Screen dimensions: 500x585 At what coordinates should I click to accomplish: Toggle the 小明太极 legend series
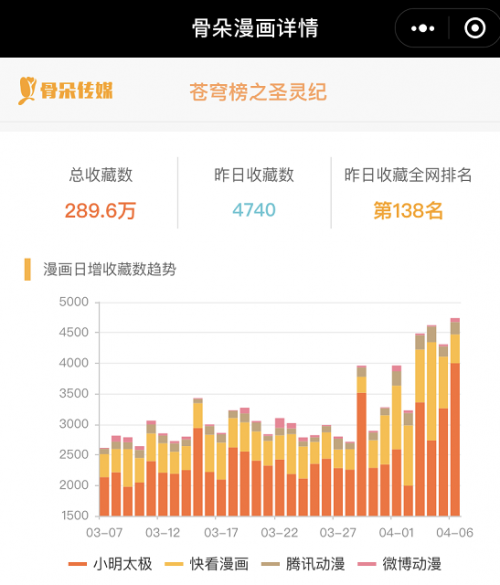110,564
